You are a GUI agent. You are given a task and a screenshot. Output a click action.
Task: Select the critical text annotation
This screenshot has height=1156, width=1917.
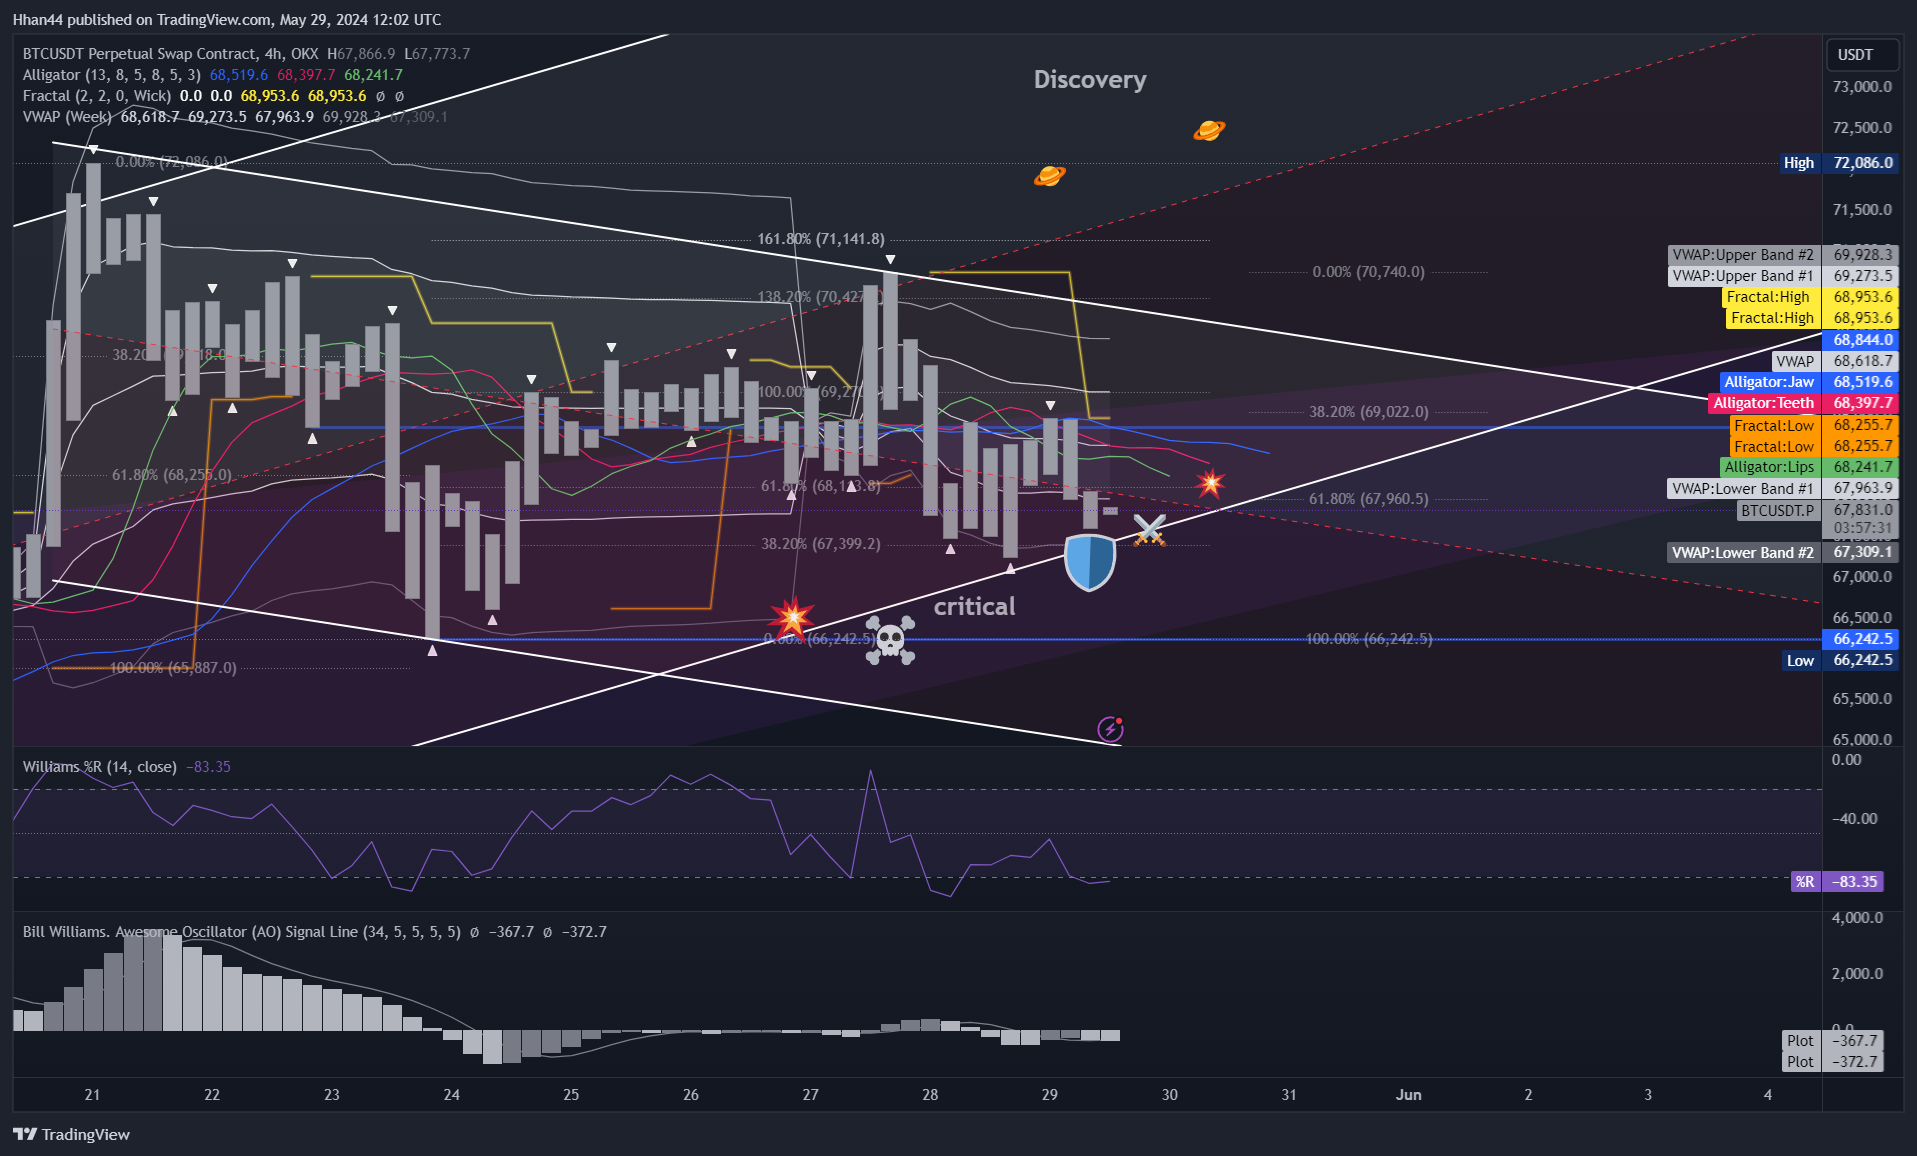click(974, 606)
